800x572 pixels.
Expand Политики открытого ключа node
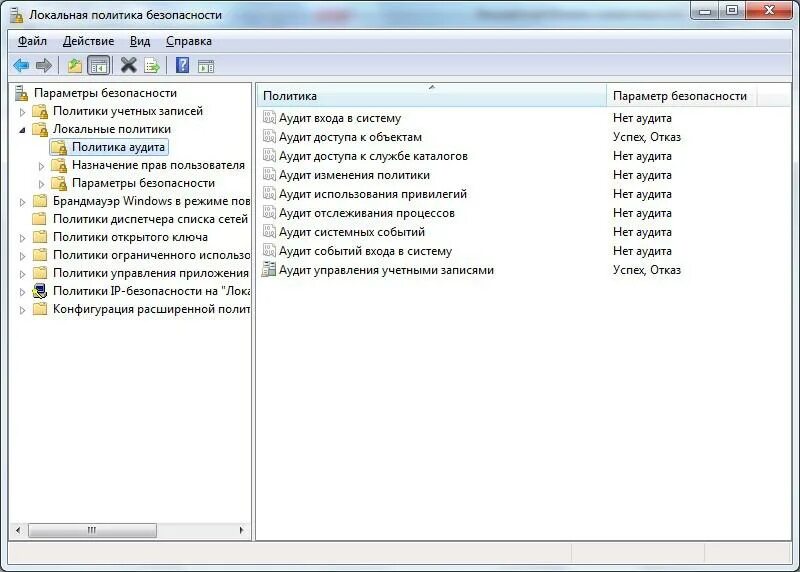(22, 238)
